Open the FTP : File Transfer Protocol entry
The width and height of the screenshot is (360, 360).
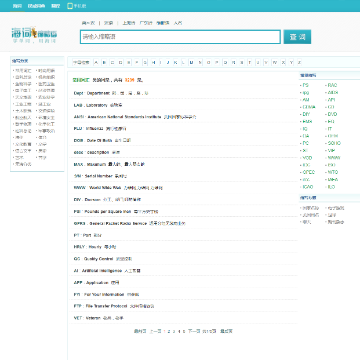tap(114, 306)
